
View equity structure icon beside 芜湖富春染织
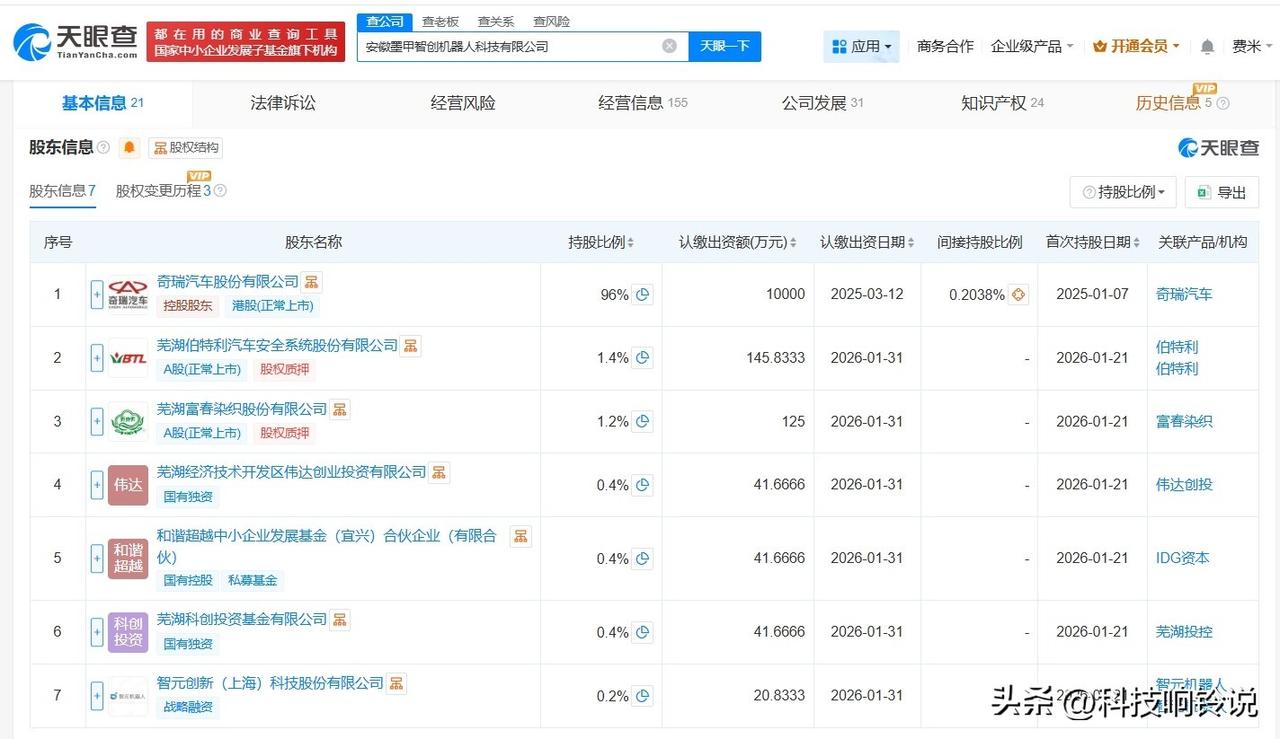tap(340, 409)
